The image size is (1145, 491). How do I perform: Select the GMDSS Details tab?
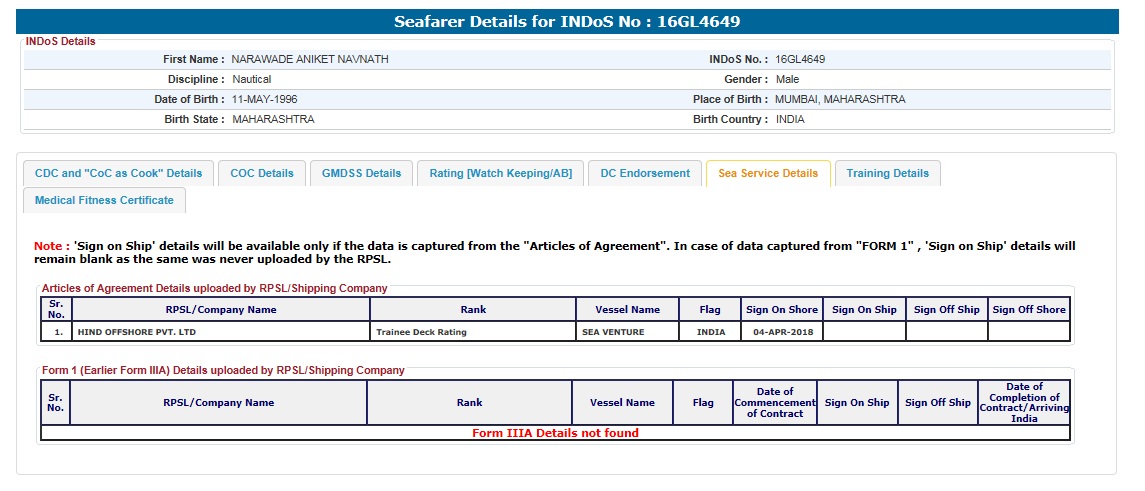click(x=361, y=173)
